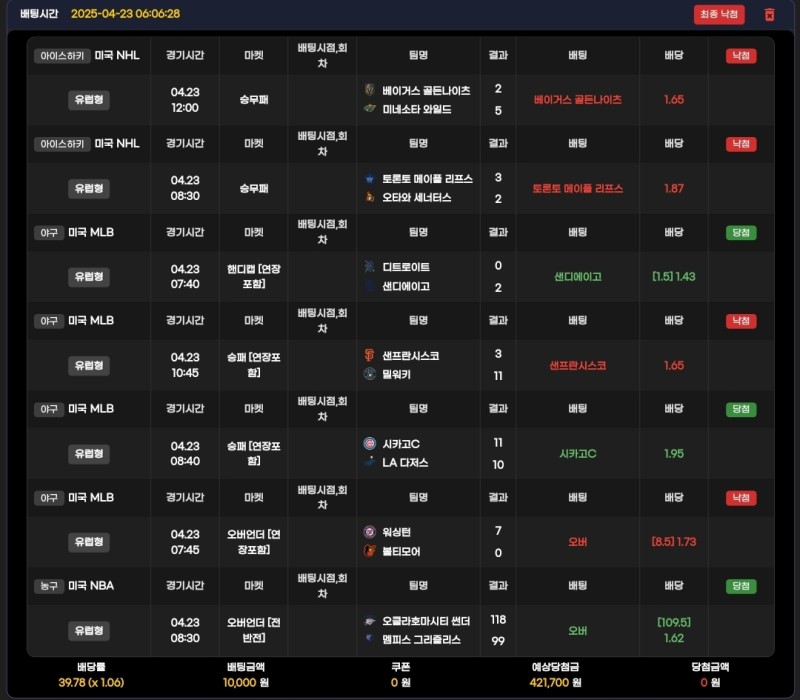Image resolution: width=800 pixels, height=700 pixels.
Task: Click the San Francisco Giants logo
Action: 370,355
